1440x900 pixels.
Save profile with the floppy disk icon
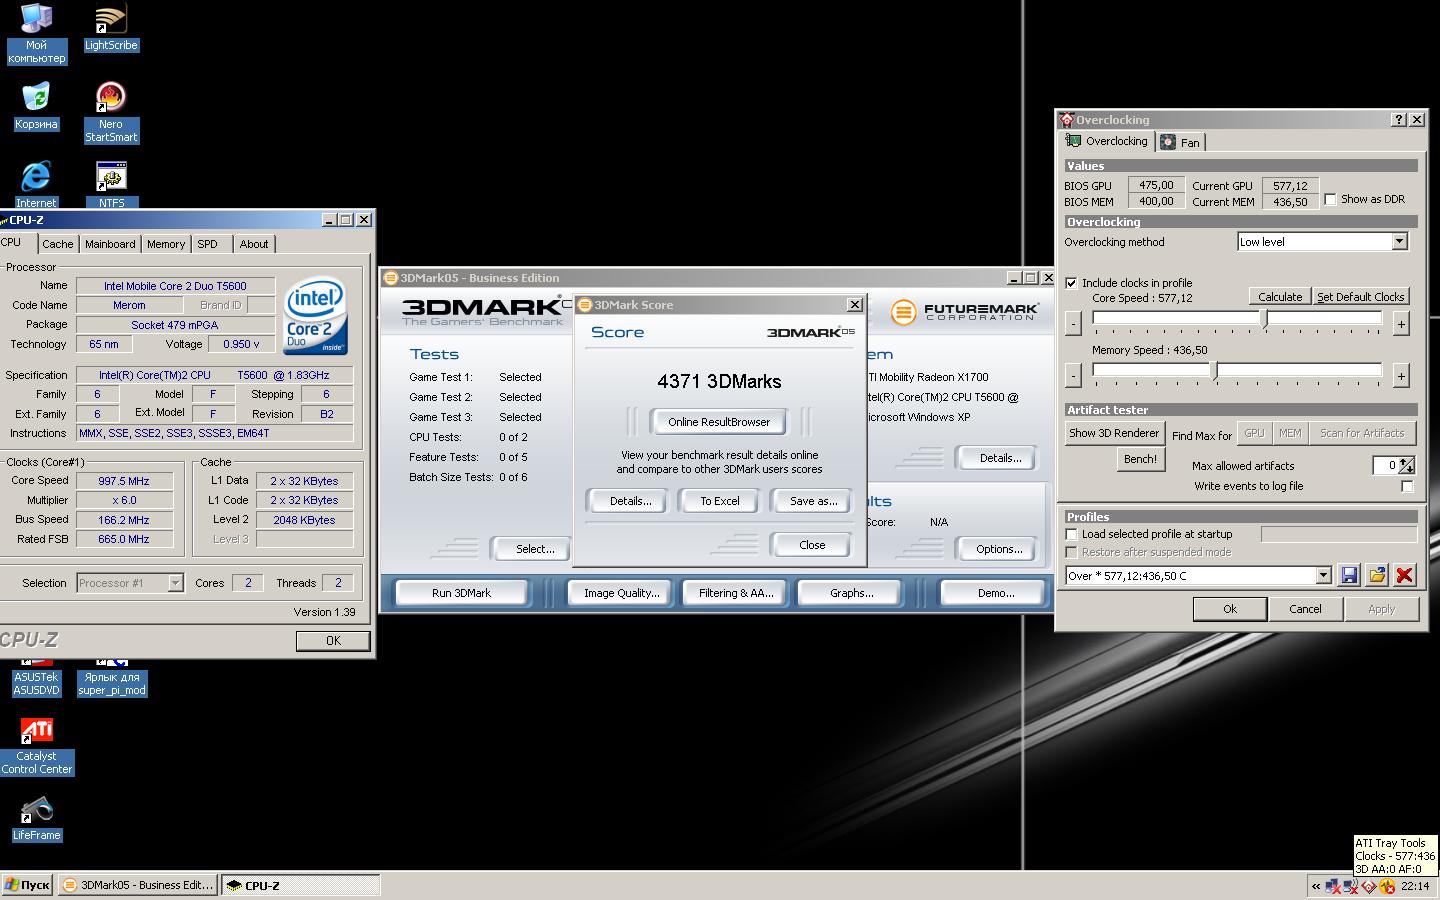[x=1349, y=575]
